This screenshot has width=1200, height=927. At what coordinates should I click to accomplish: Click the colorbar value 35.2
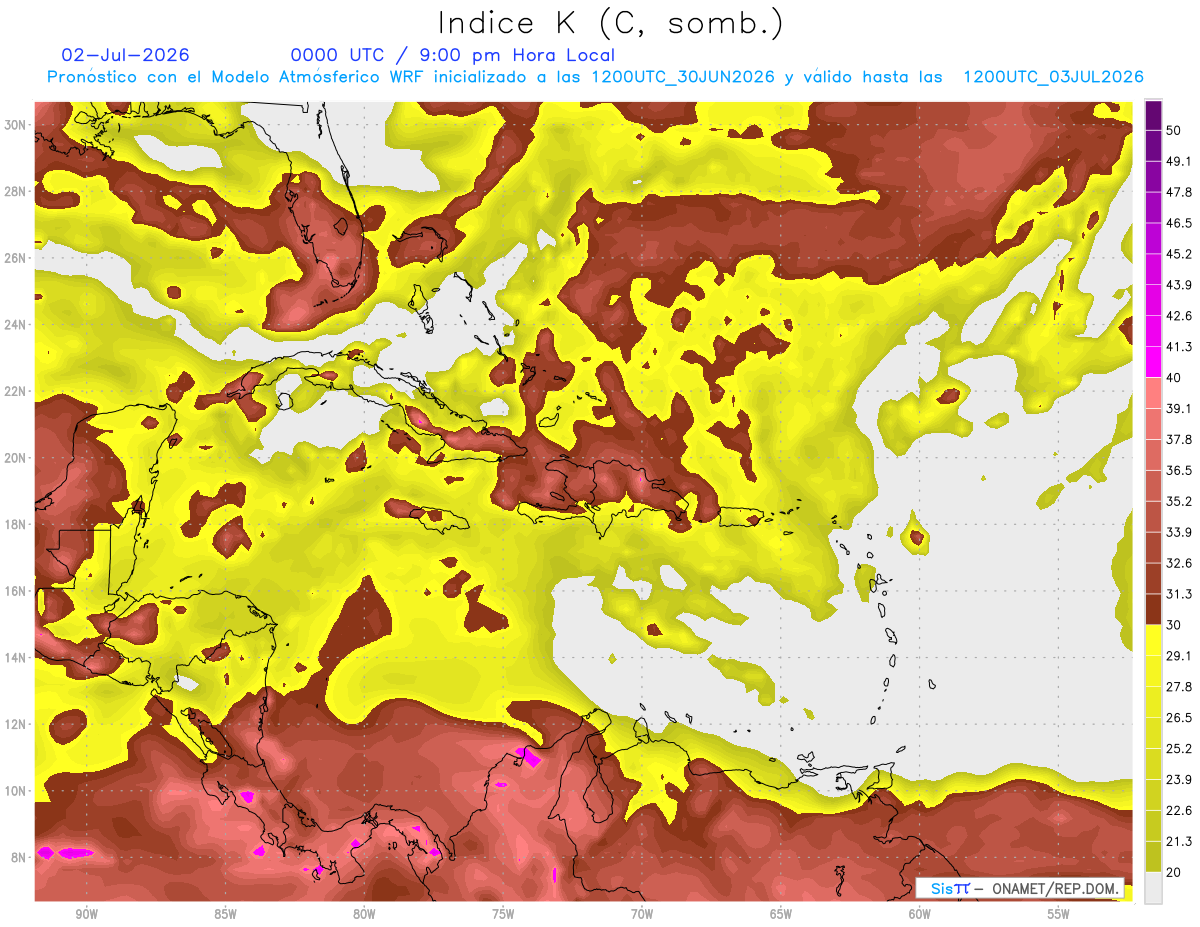(1178, 501)
